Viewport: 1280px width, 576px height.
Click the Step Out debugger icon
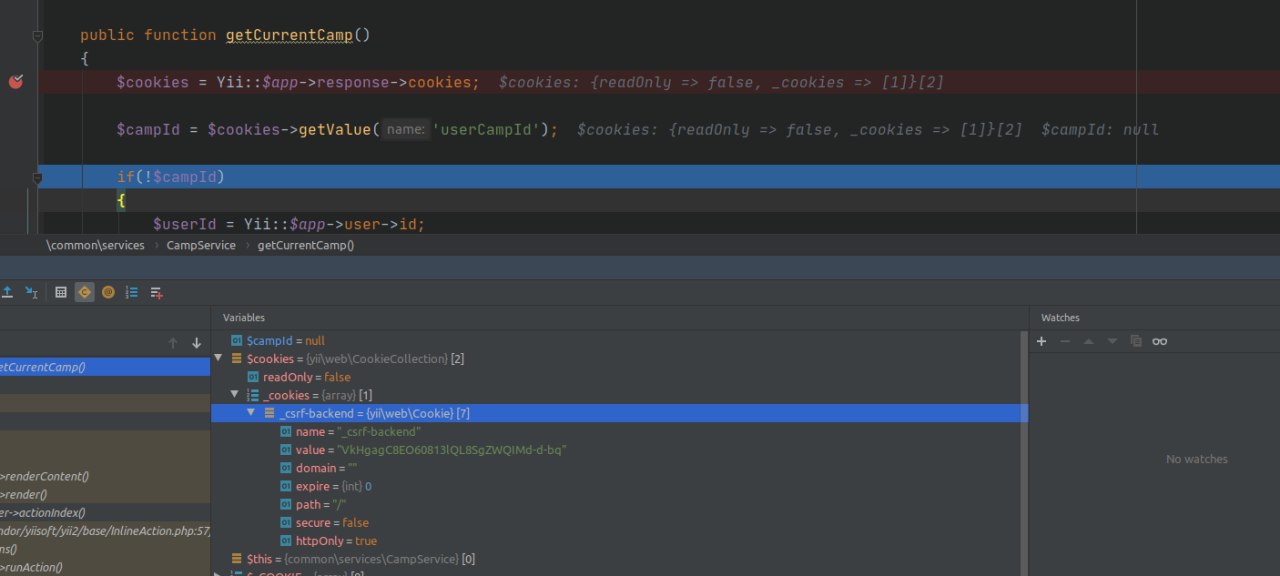[7, 292]
